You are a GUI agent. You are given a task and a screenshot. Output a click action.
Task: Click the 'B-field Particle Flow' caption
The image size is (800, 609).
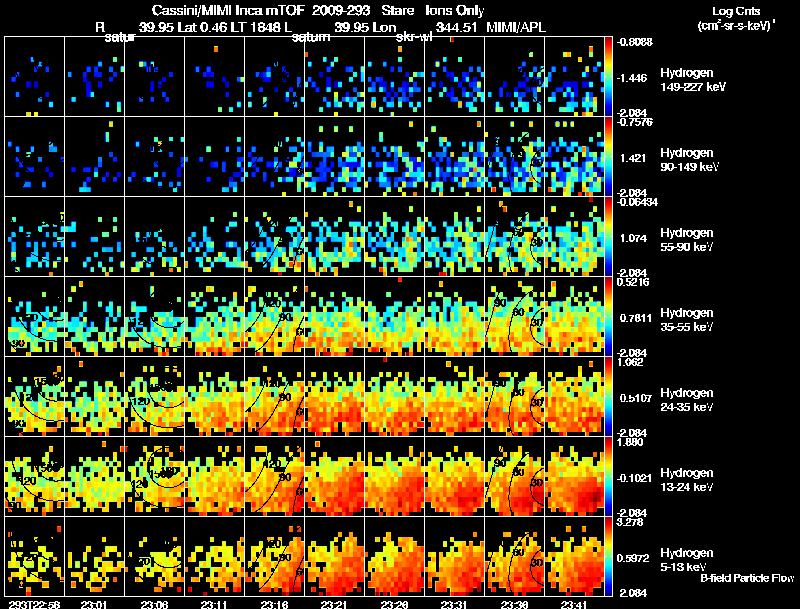click(x=747, y=578)
